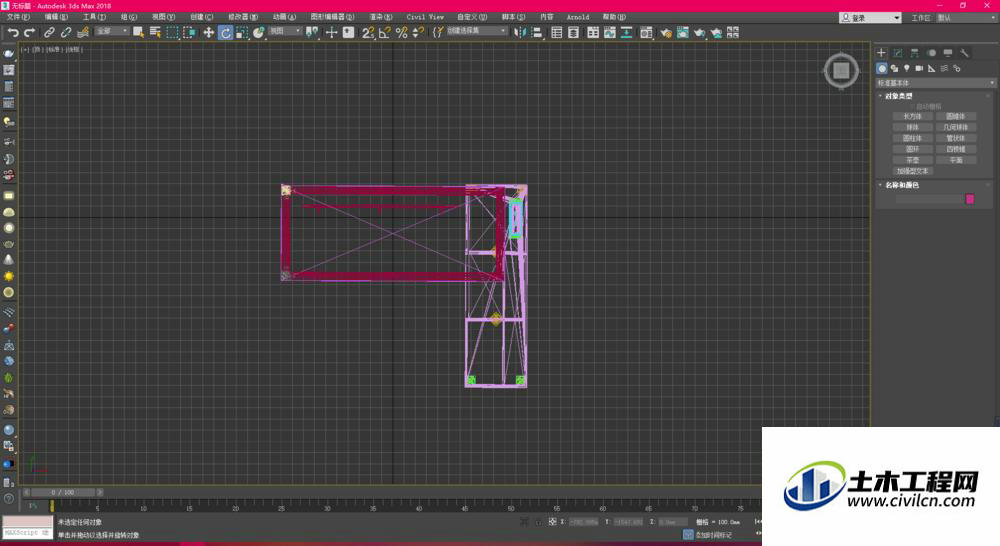This screenshot has width=1000, height=546.
Task: Click Select and Manipulate crosshair icon
Action: [332, 32]
